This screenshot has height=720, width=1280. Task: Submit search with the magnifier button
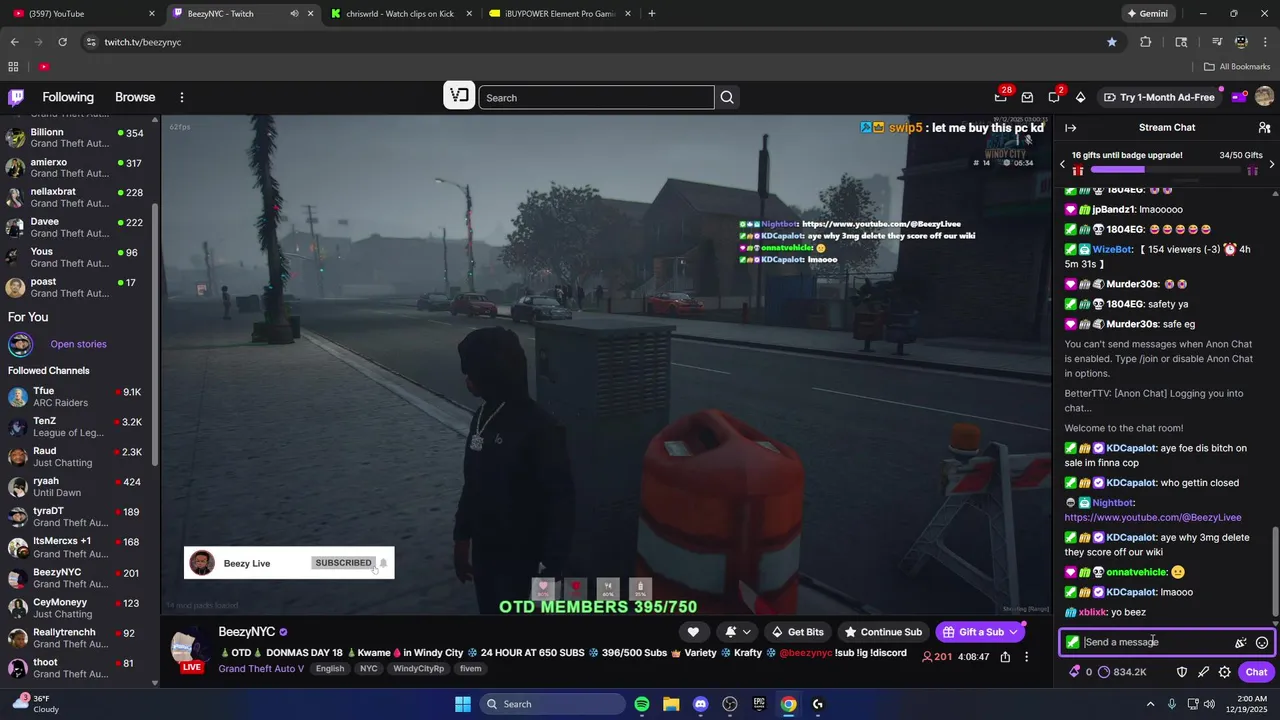coord(727,97)
